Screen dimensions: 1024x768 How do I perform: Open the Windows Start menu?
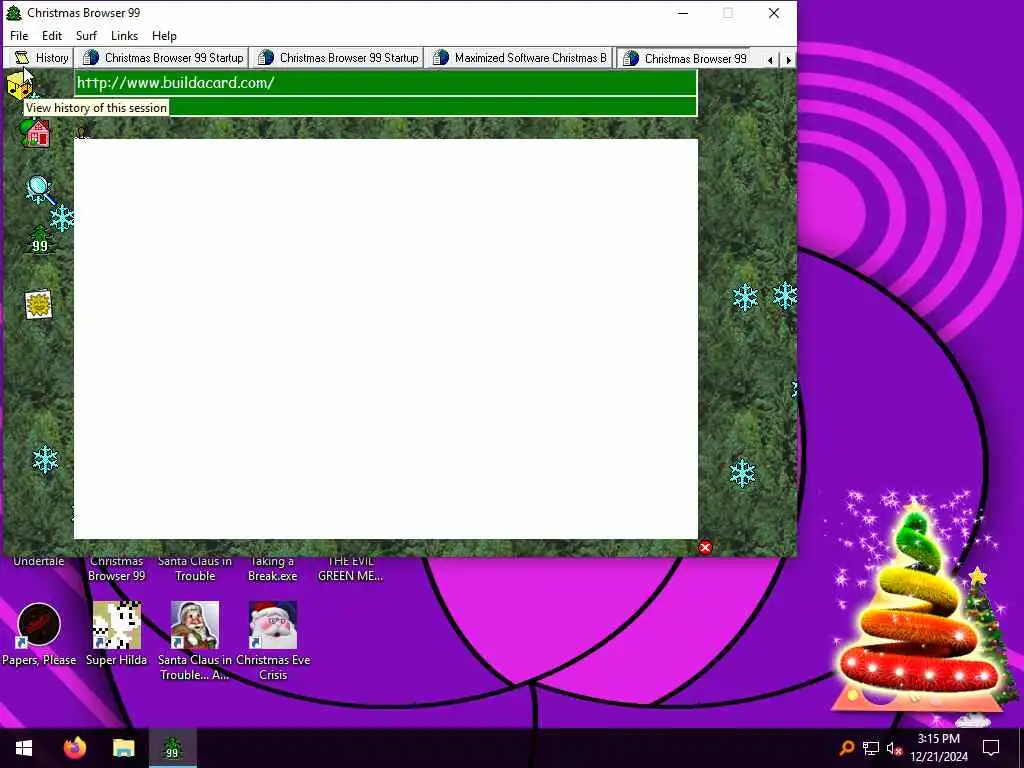pyautogui.click(x=24, y=748)
